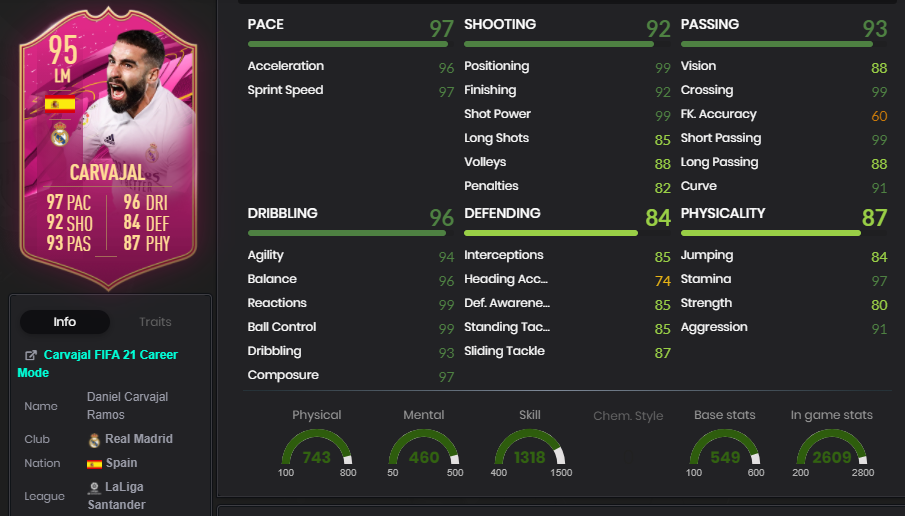Viewport: 905px width, 516px height.
Task: Click the In game stats 2609 gauge
Action: [832, 448]
